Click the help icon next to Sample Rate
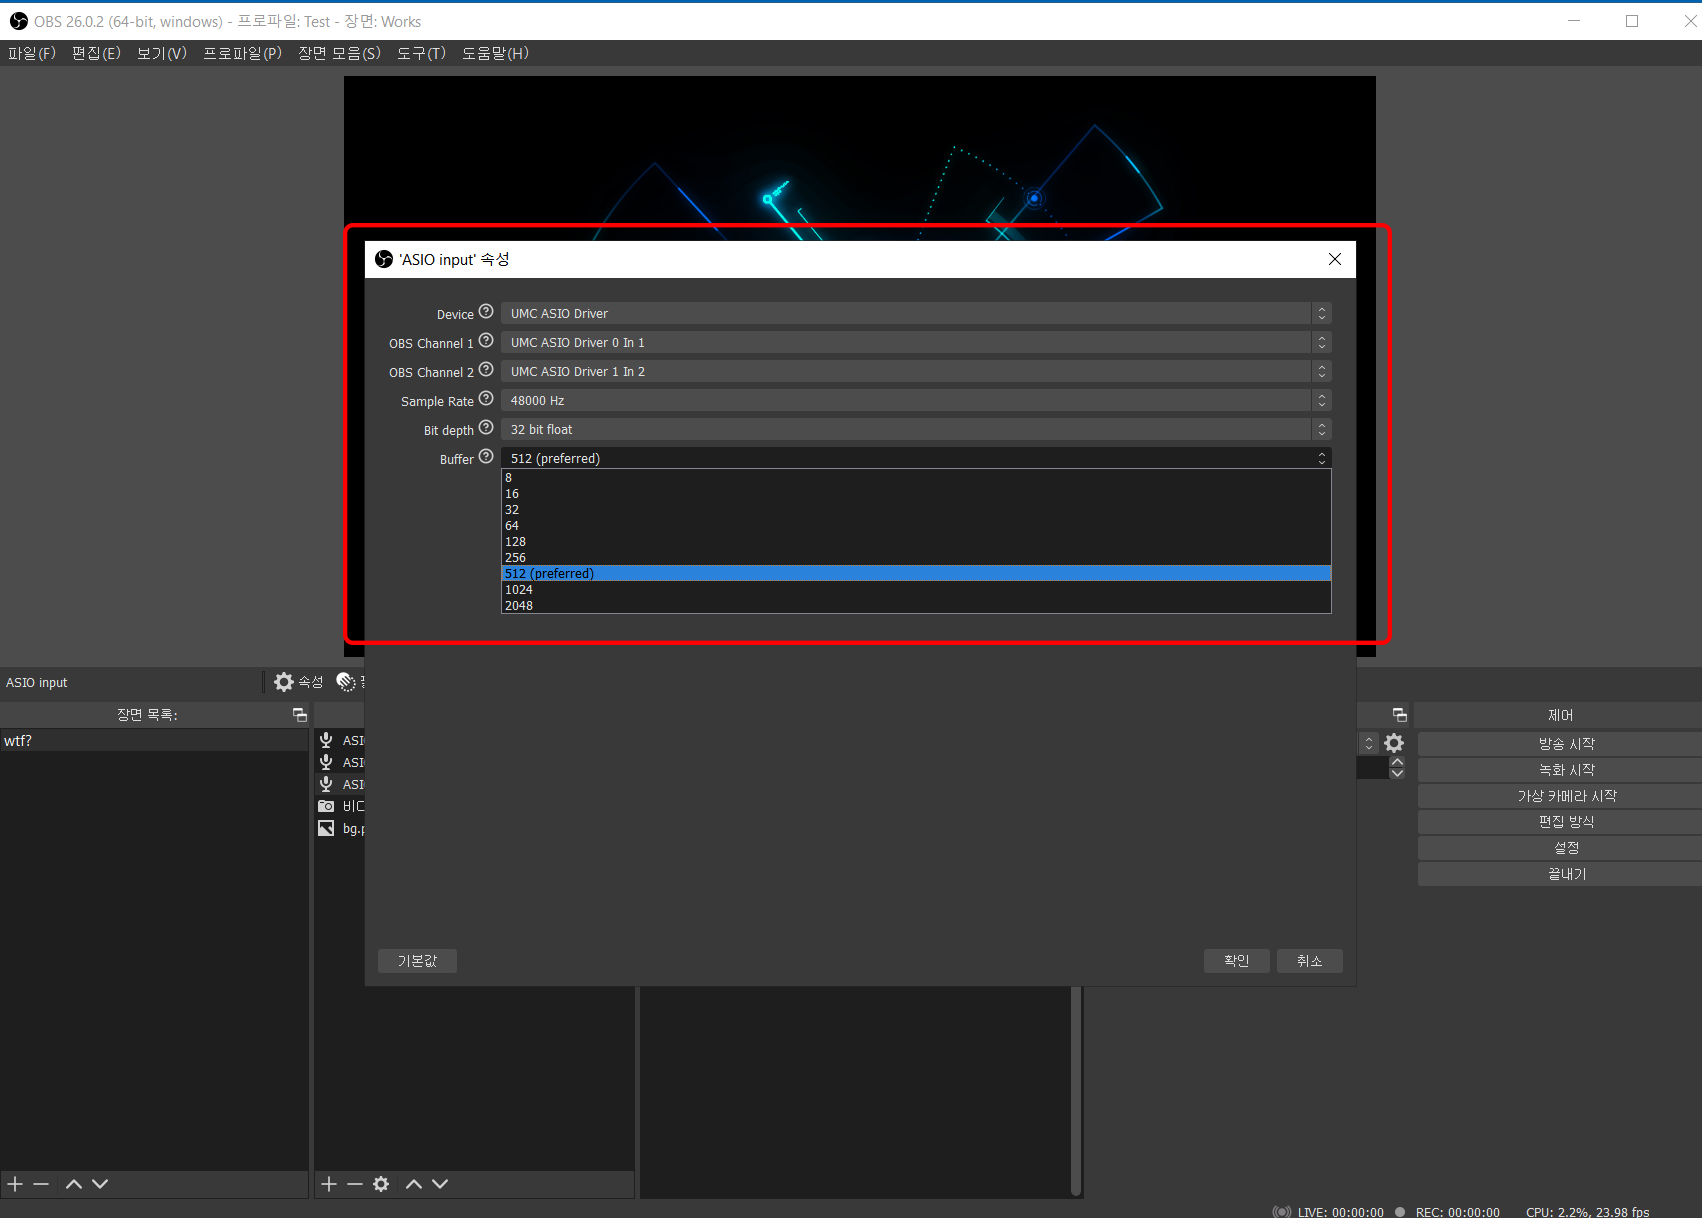 tap(486, 399)
